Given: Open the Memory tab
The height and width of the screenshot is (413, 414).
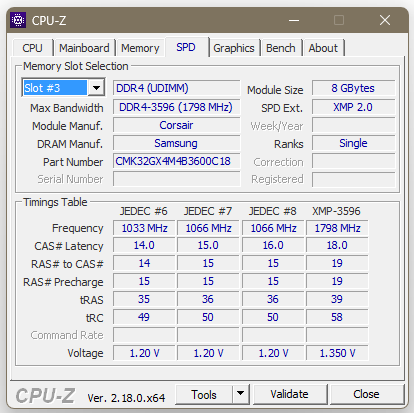Looking at the screenshot, I should tap(140, 48).
